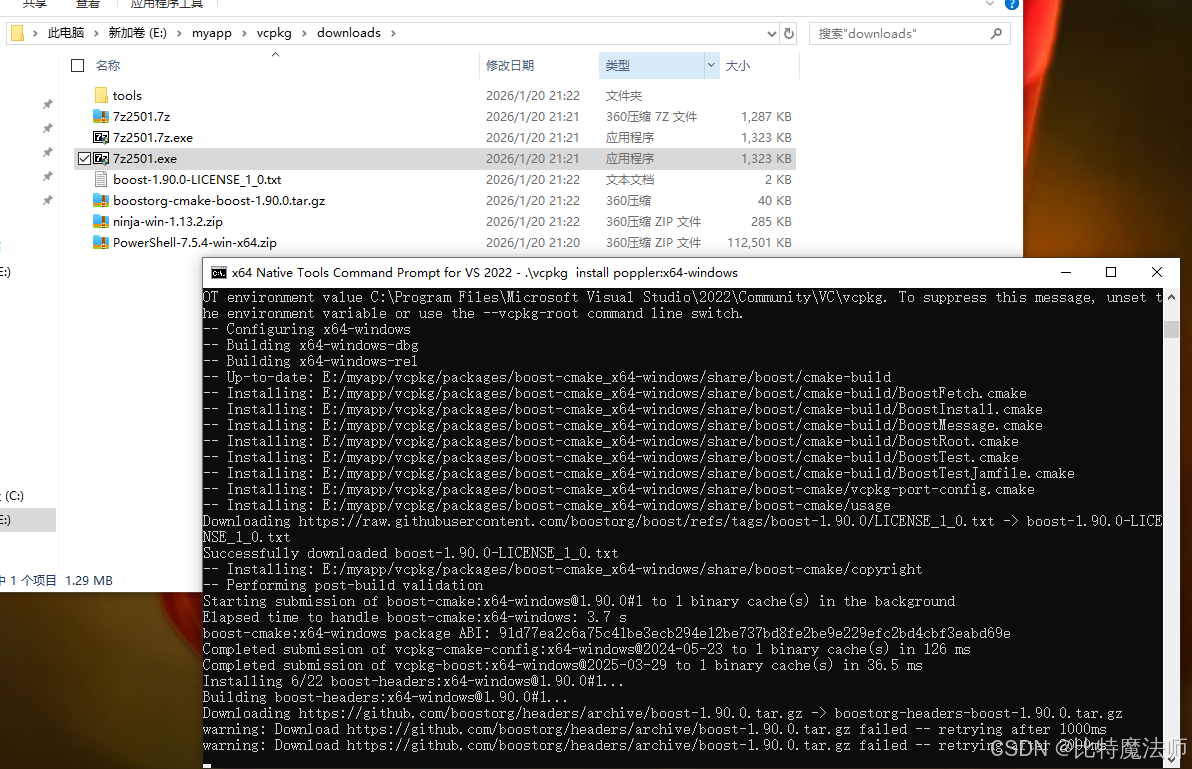Select file PowerShell-7.5.4-win-x64.zip
This screenshot has height=769, width=1192.
click(195, 242)
